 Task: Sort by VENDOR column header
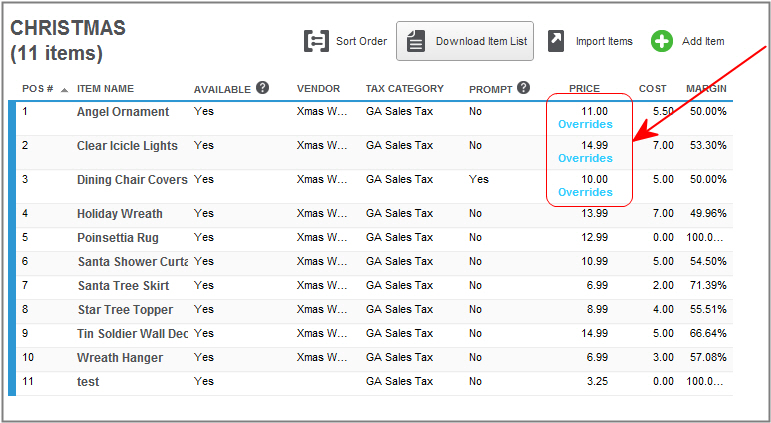click(318, 89)
